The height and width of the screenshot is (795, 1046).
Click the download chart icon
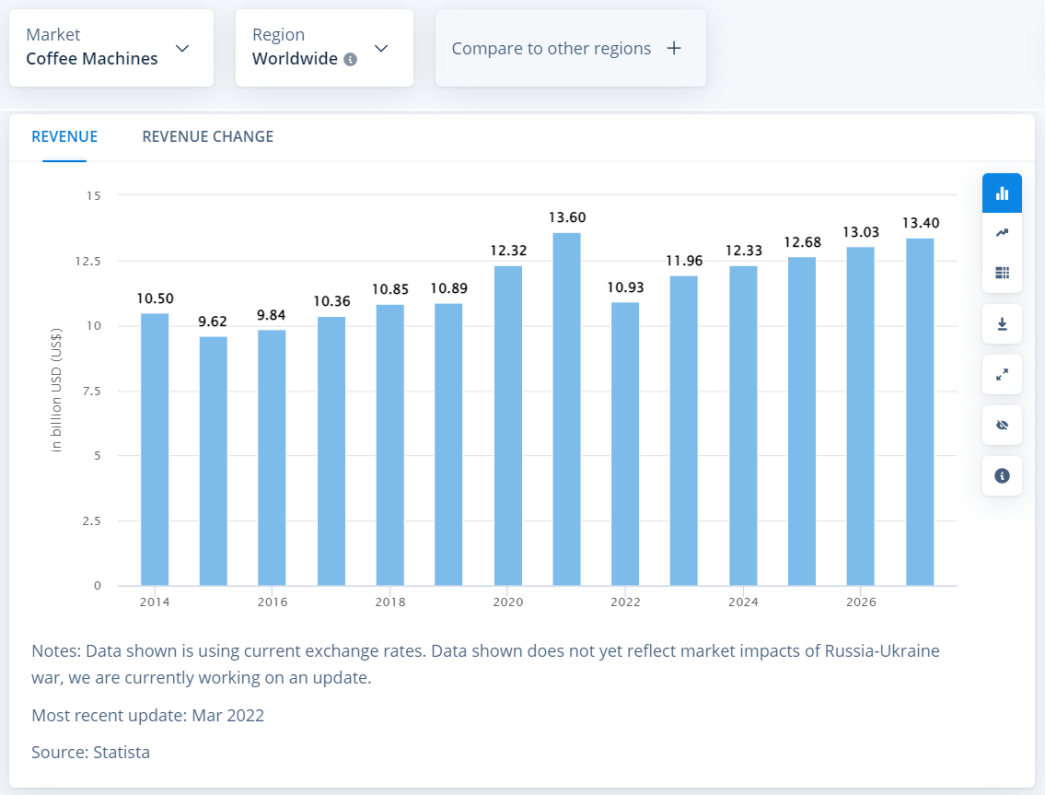tap(1002, 325)
